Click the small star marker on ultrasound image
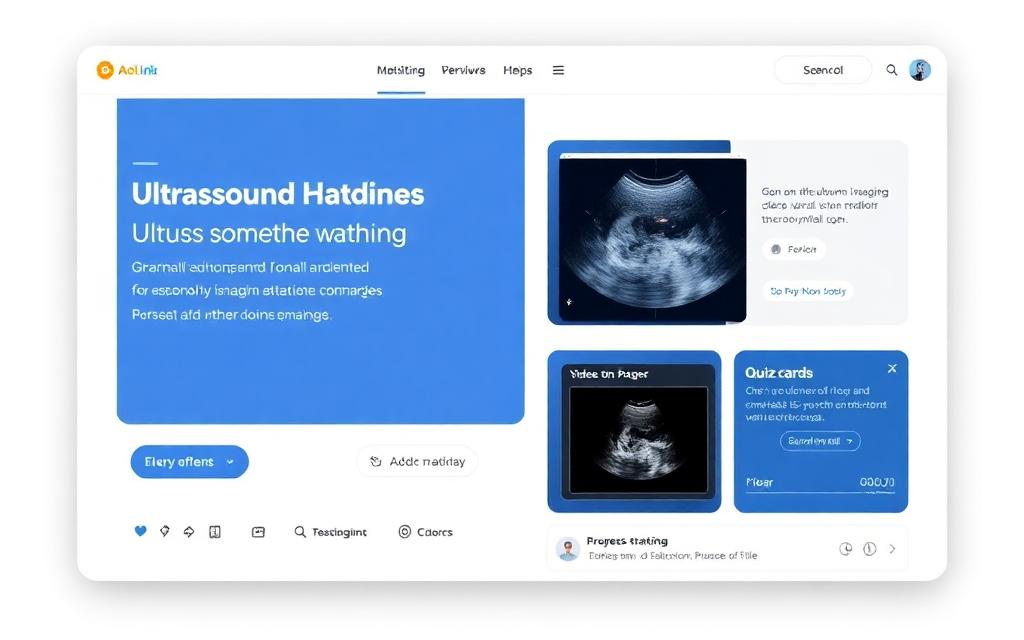 (x=569, y=302)
